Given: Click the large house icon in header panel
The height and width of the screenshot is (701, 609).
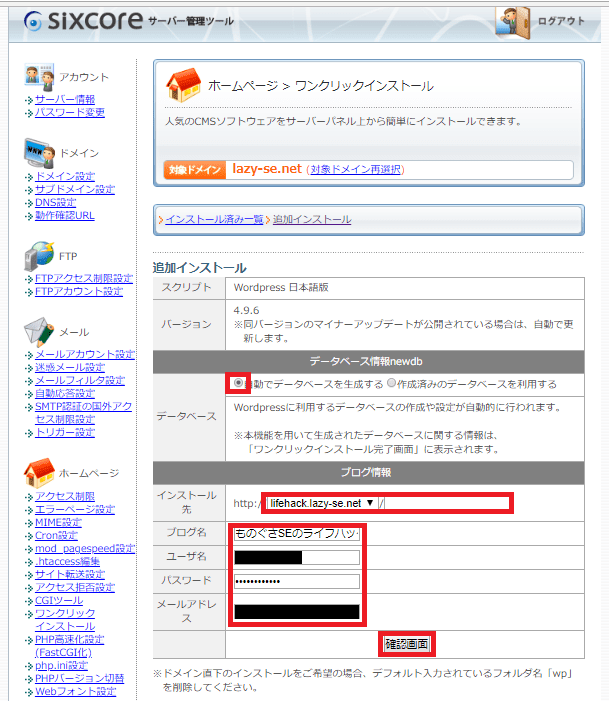Looking at the screenshot, I should pyautogui.click(x=183, y=85).
